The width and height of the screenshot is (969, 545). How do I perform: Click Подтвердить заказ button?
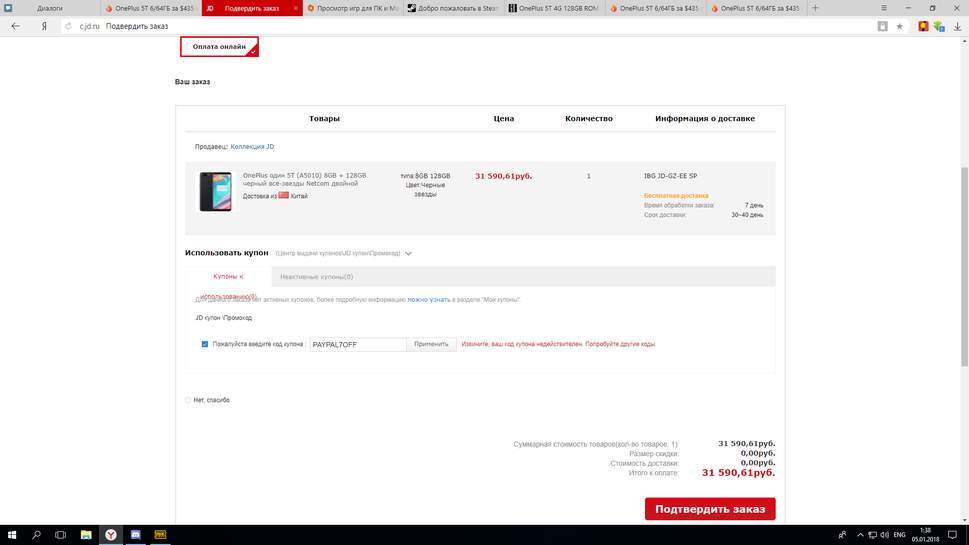pos(710,509)
